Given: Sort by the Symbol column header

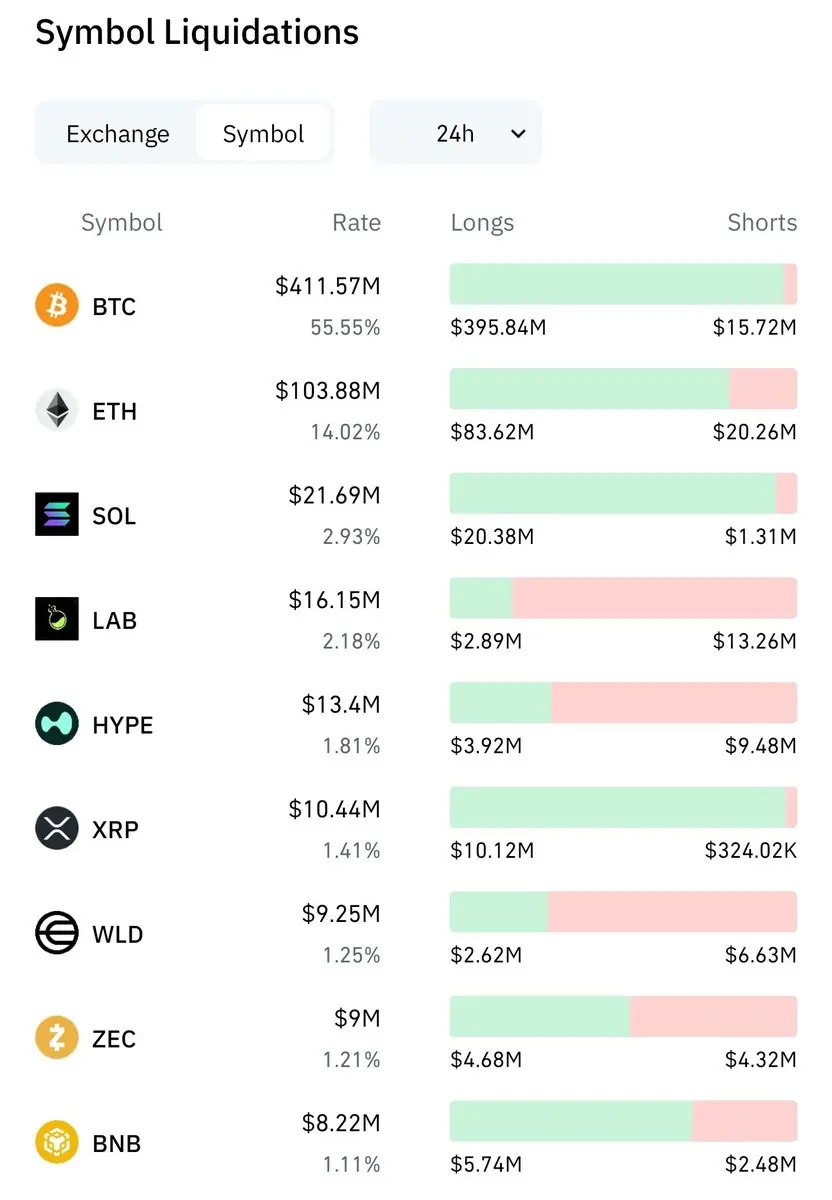Looking at the screenshot, I should (121, 222).
